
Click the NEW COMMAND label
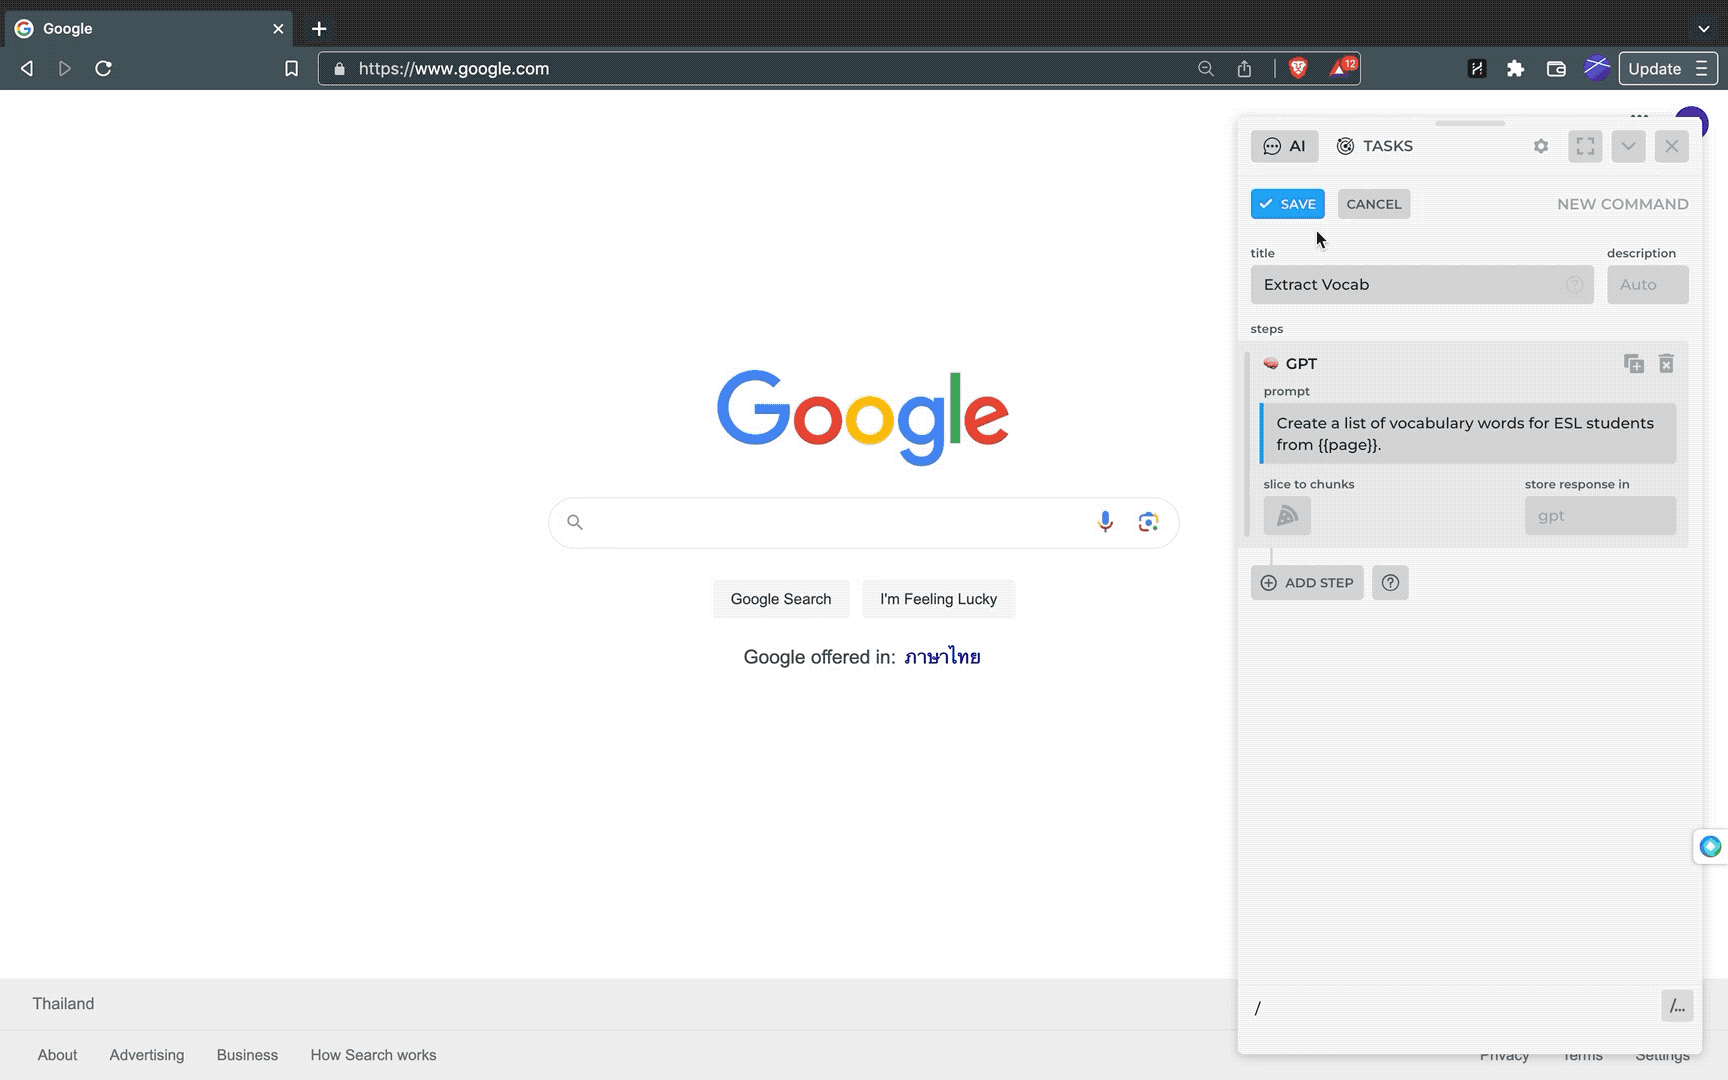tap(1622, 204)
